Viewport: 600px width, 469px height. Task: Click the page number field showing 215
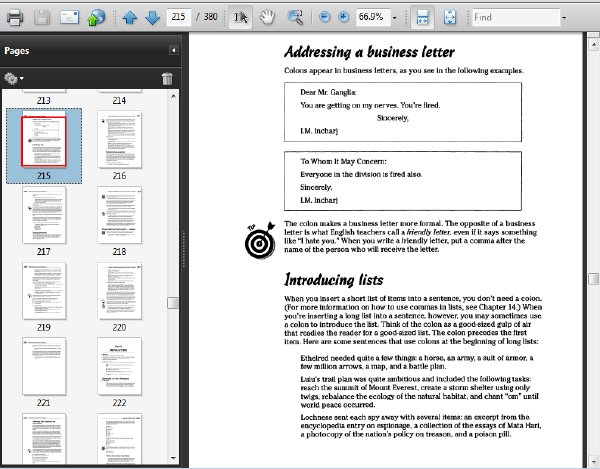coord(179,17)
